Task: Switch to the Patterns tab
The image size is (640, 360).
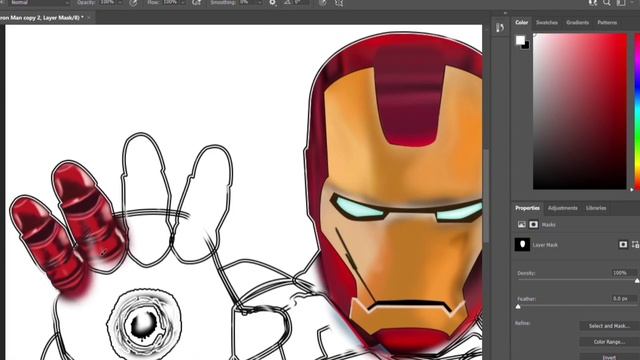Action: (607, 22)
